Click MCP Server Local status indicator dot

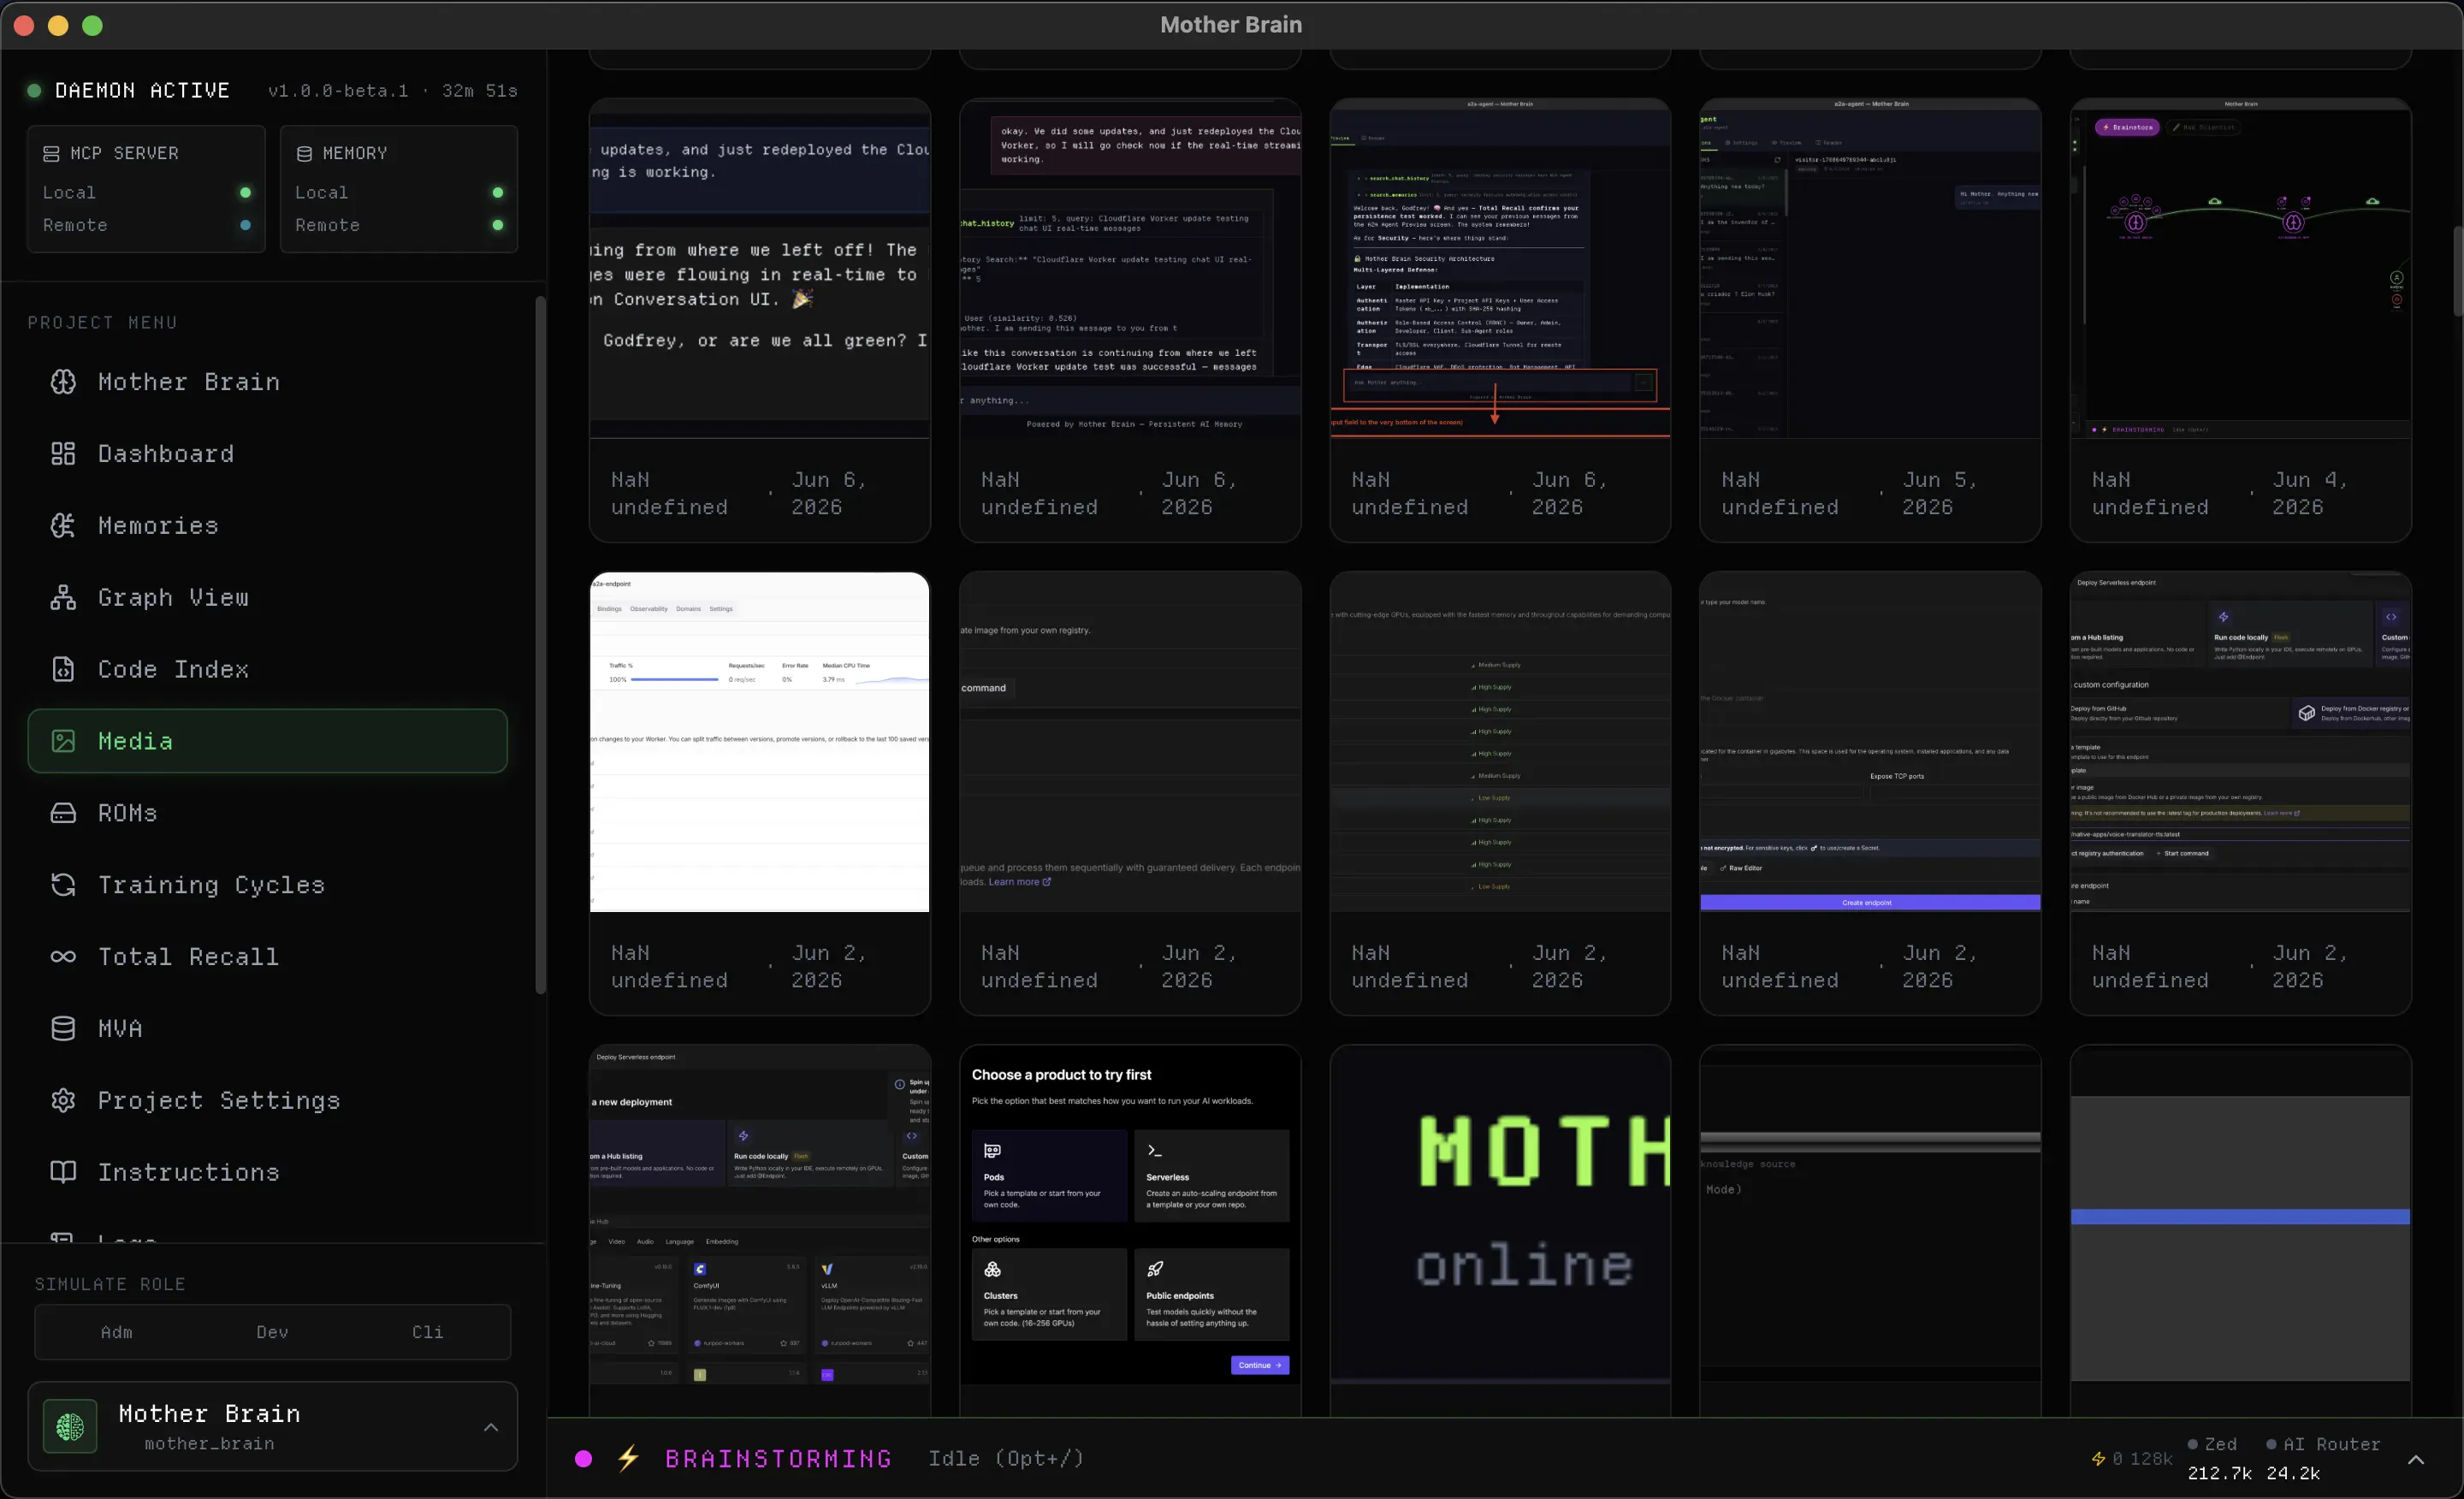245,193
